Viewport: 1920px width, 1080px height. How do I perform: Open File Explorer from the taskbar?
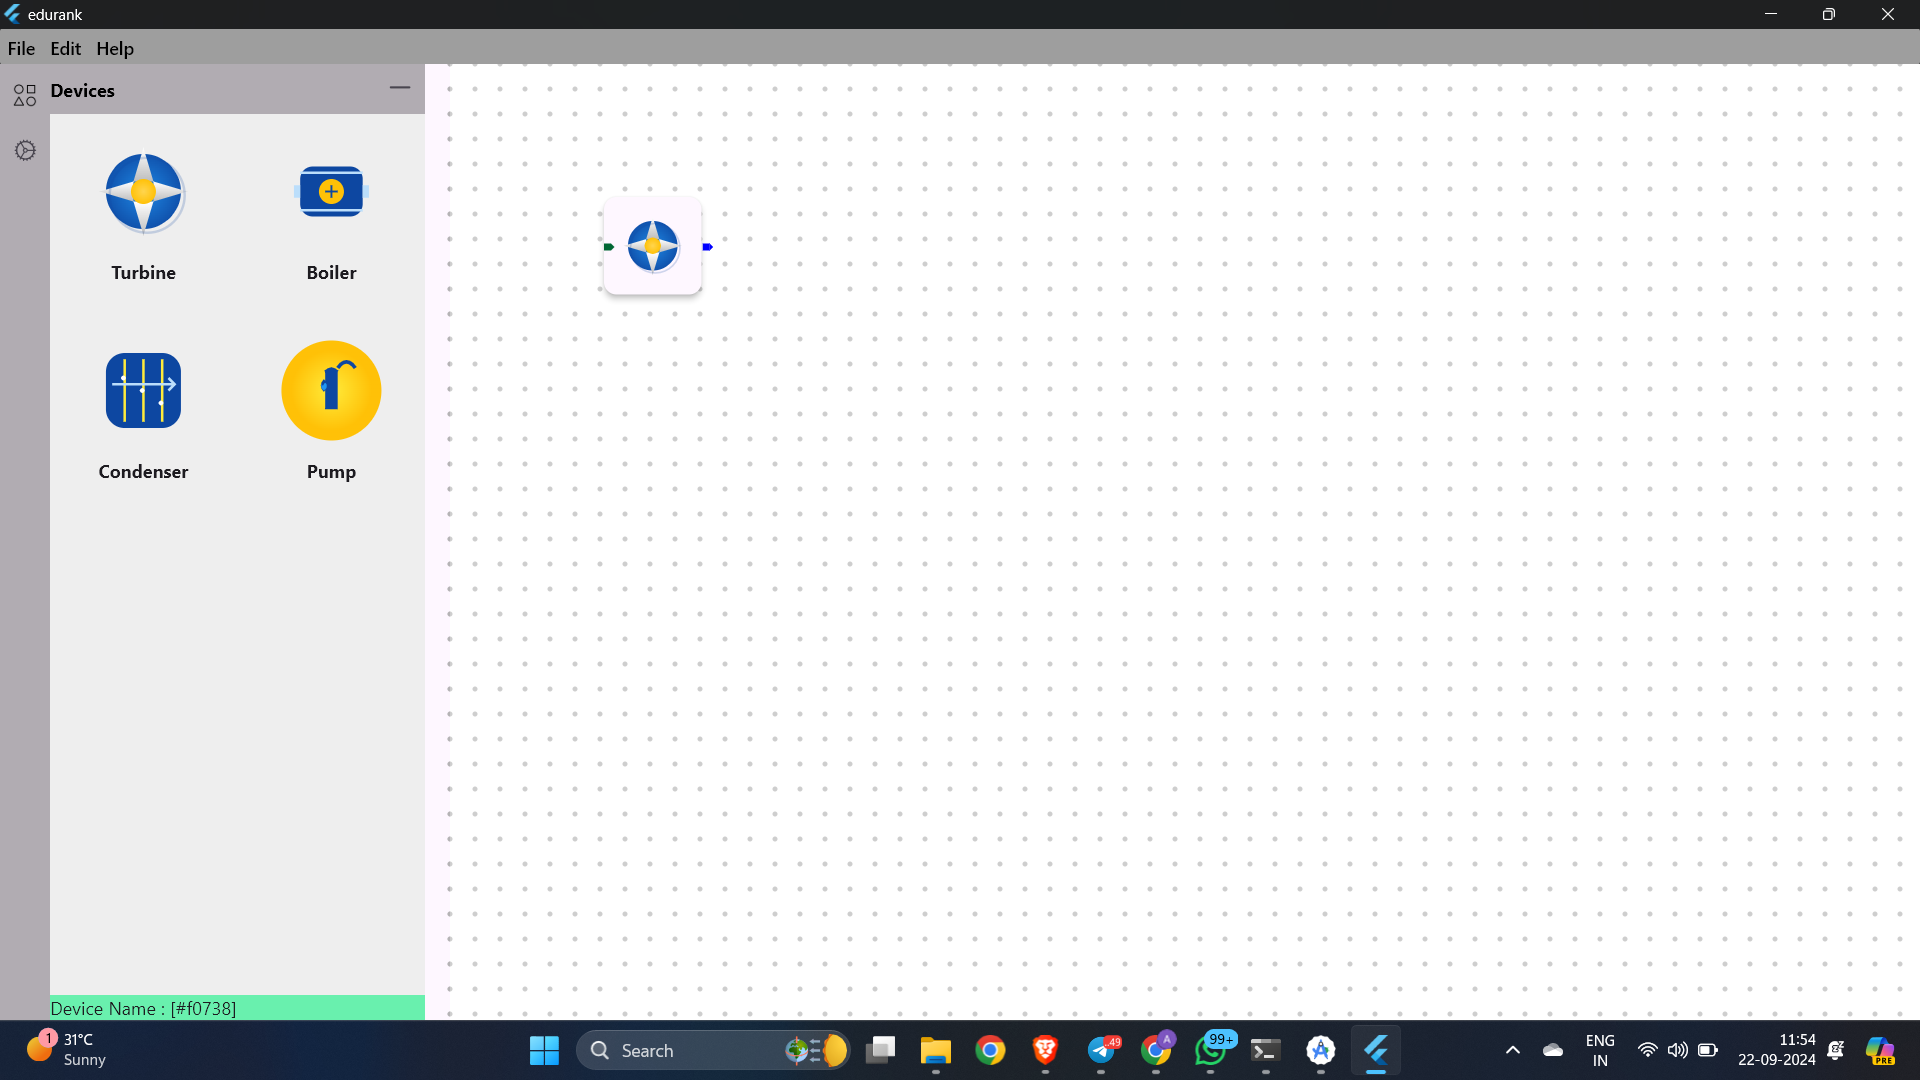click(x=936, y=1050)
